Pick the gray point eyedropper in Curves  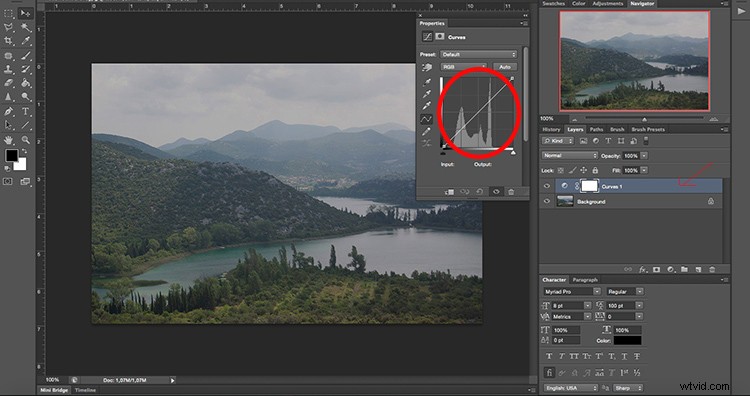click(427, 94)
